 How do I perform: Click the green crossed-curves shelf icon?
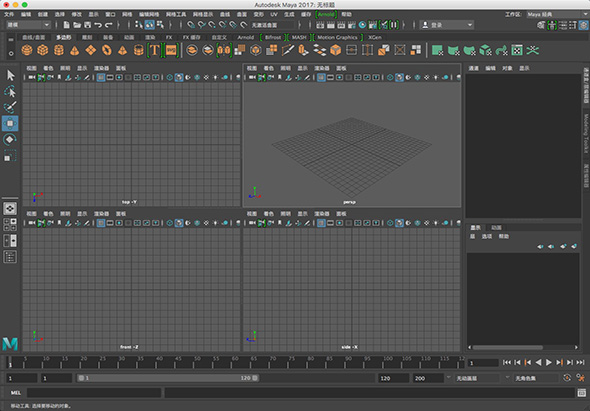click(533, 50)
